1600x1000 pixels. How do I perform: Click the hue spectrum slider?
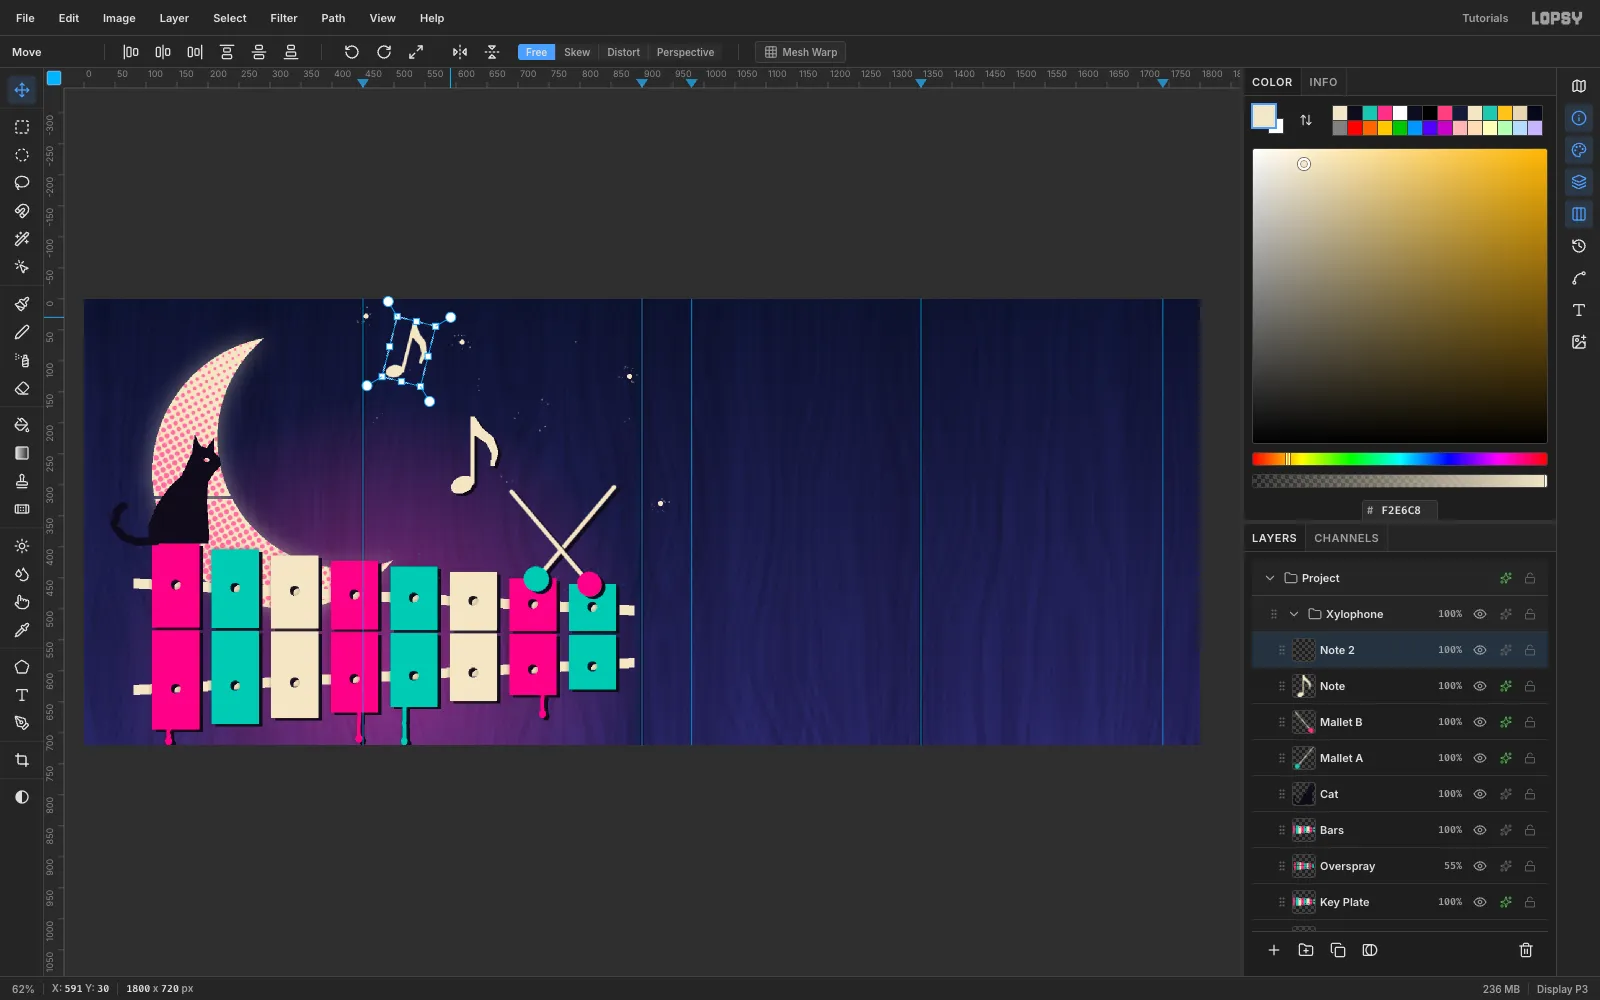(1400, 459)
